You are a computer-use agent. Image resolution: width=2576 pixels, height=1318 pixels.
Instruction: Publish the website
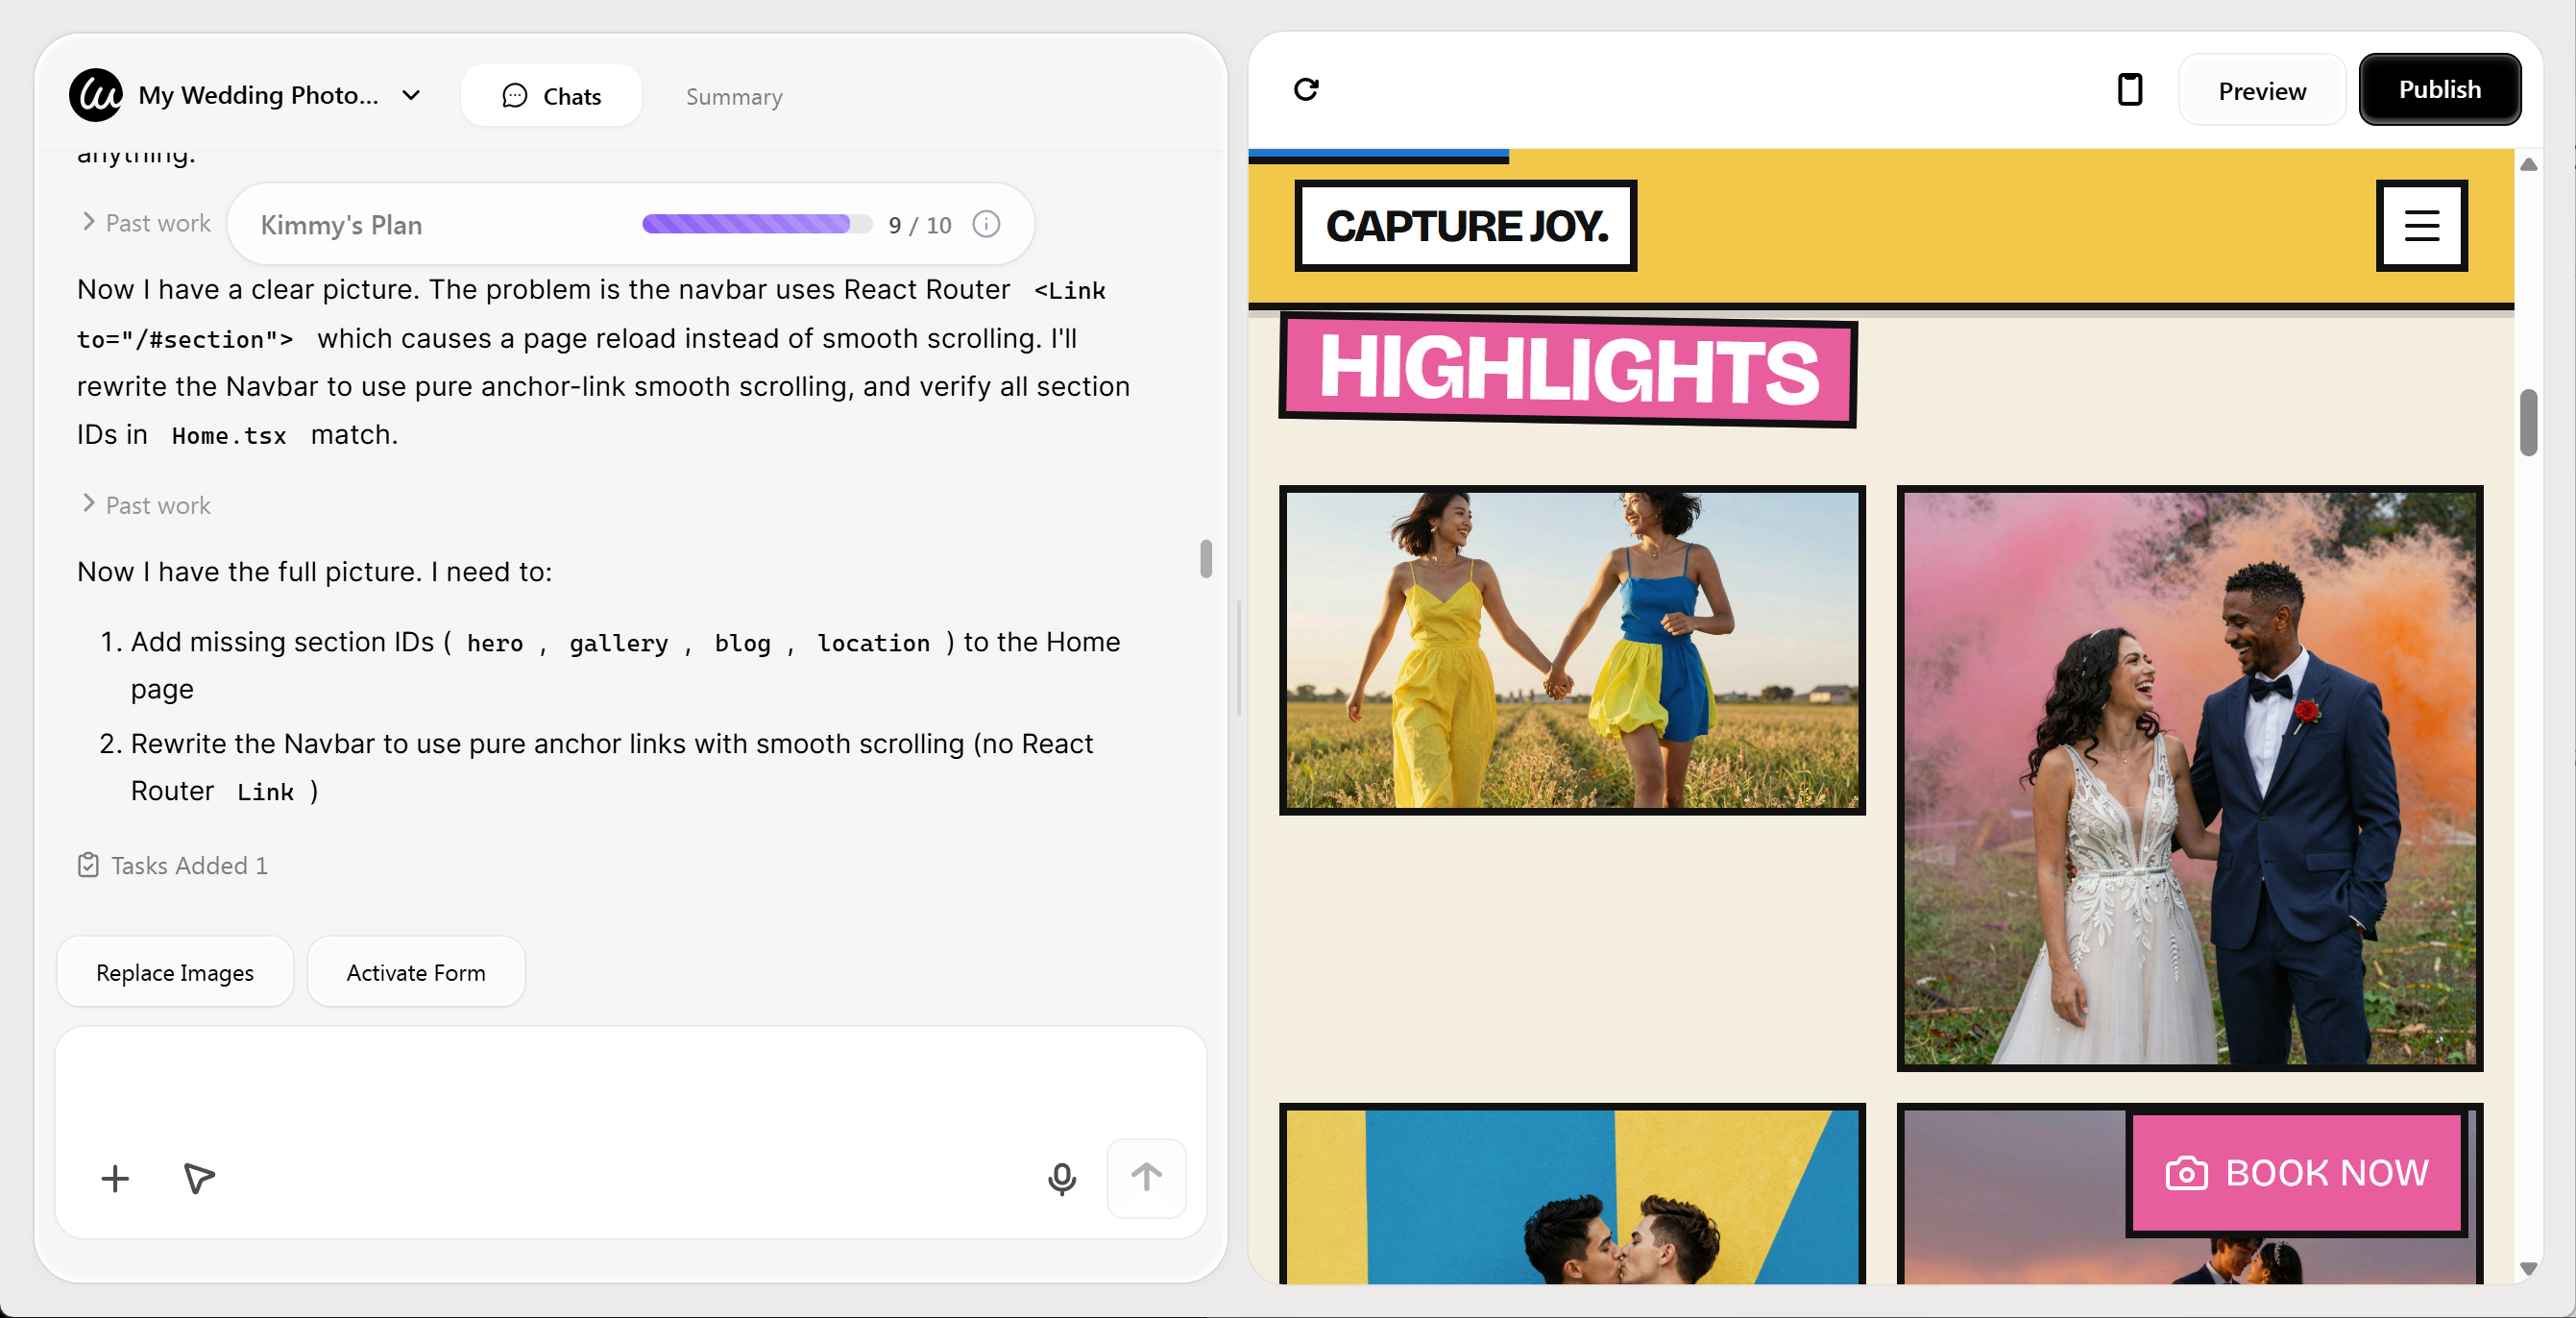2439,89
